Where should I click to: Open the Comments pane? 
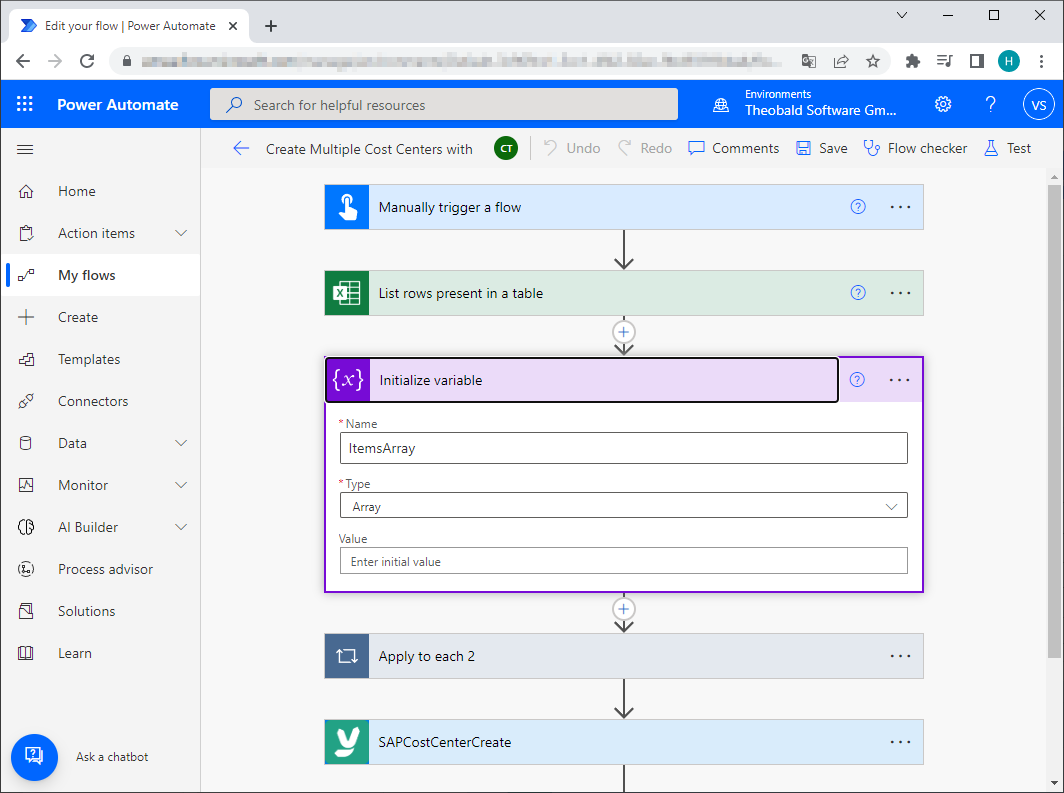(734, 149)
